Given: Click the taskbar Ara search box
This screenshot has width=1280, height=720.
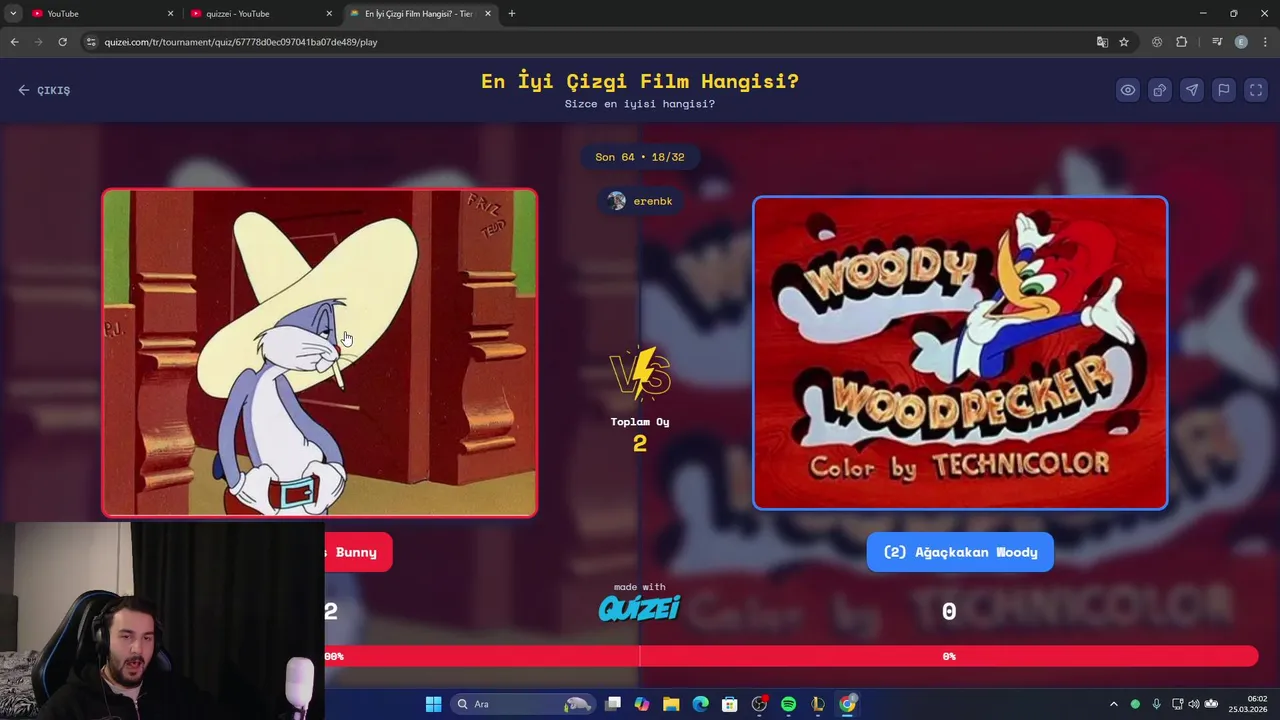Looking at the screenshot, I should coord(522,704).
